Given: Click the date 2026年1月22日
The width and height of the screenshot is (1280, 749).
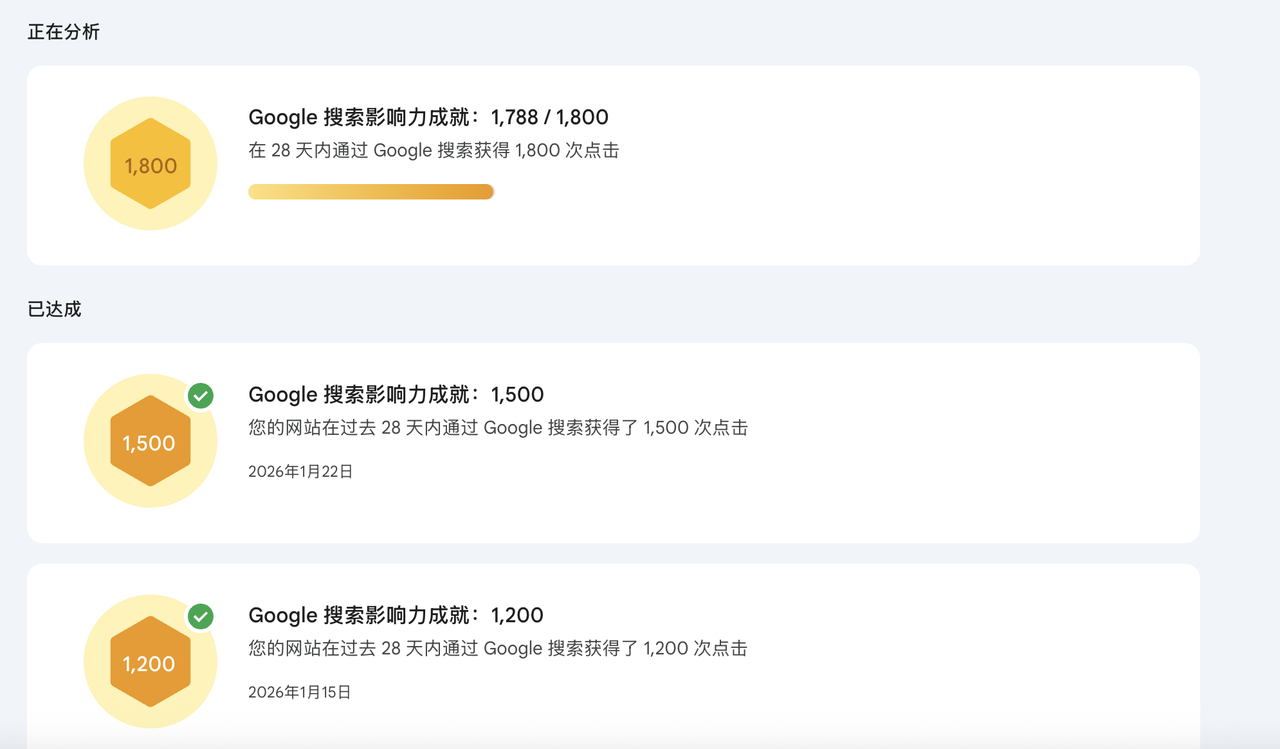Looking at the screenshot, I should click(300, 471).
